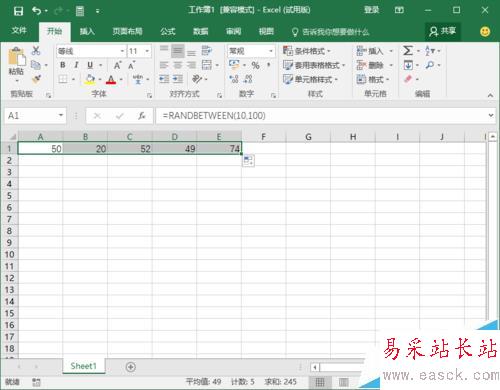The width and height of the screenshot is (500, 390).
Task: Open the Borders button
Action: [63, 79]
